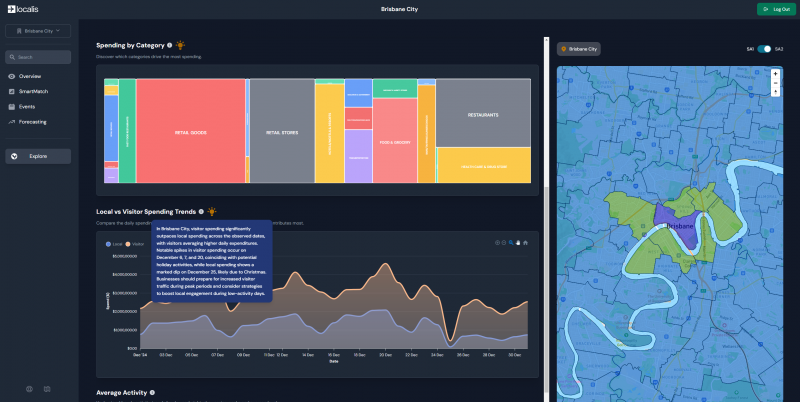Click the Brisbane City location chip above map
Image resolution: width=800 pixels, height=402 pixels.
click(x=579, y=49)
